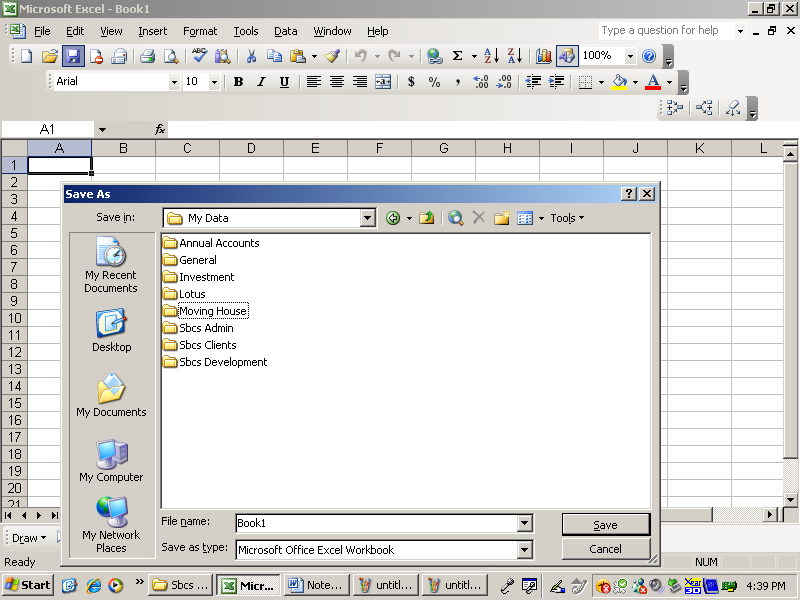Launch the Chart Wizard icon
The height and width of the screenshot is (600, 800).
coord(543,56)
